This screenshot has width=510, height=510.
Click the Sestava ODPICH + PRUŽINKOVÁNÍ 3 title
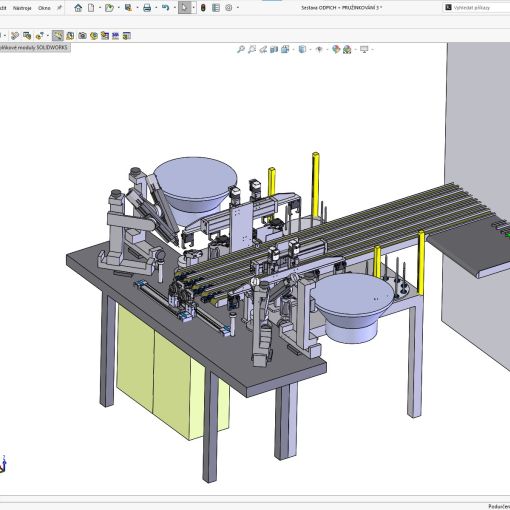pyautogui.click(x=342, y=8)
